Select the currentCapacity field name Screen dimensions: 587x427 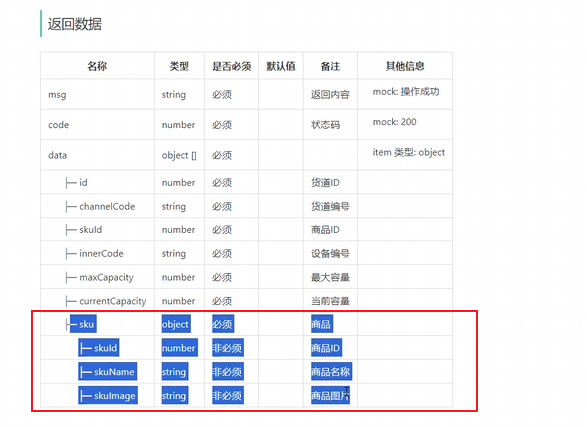(113, 301)
